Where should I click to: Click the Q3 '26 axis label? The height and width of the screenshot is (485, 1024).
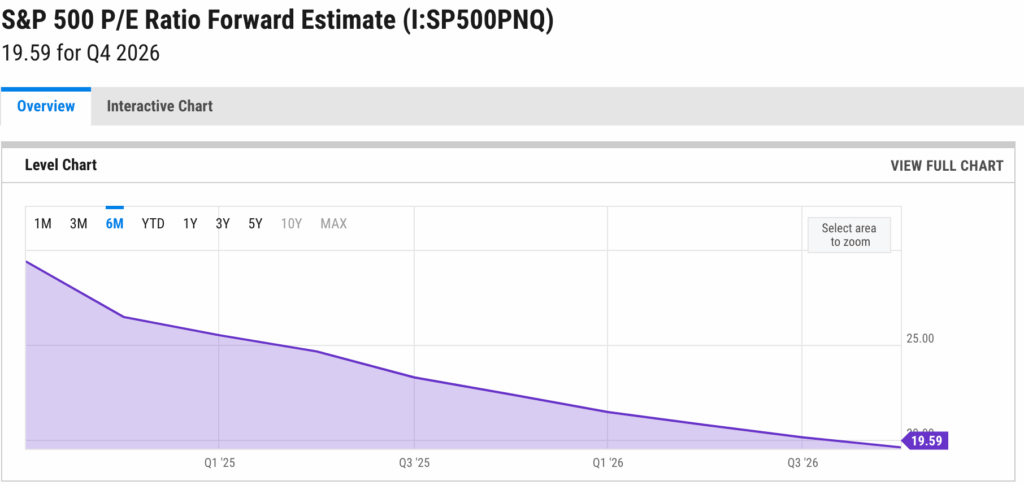coord(803,463)
